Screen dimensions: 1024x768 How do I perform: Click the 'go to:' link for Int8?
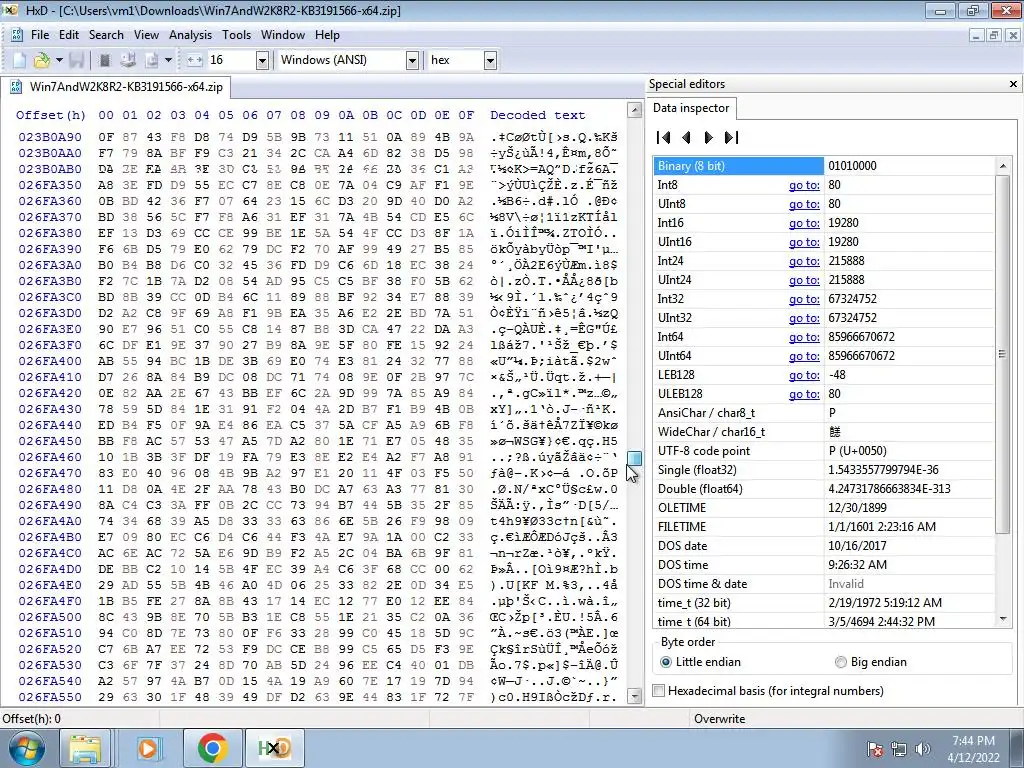pos(804,185)
